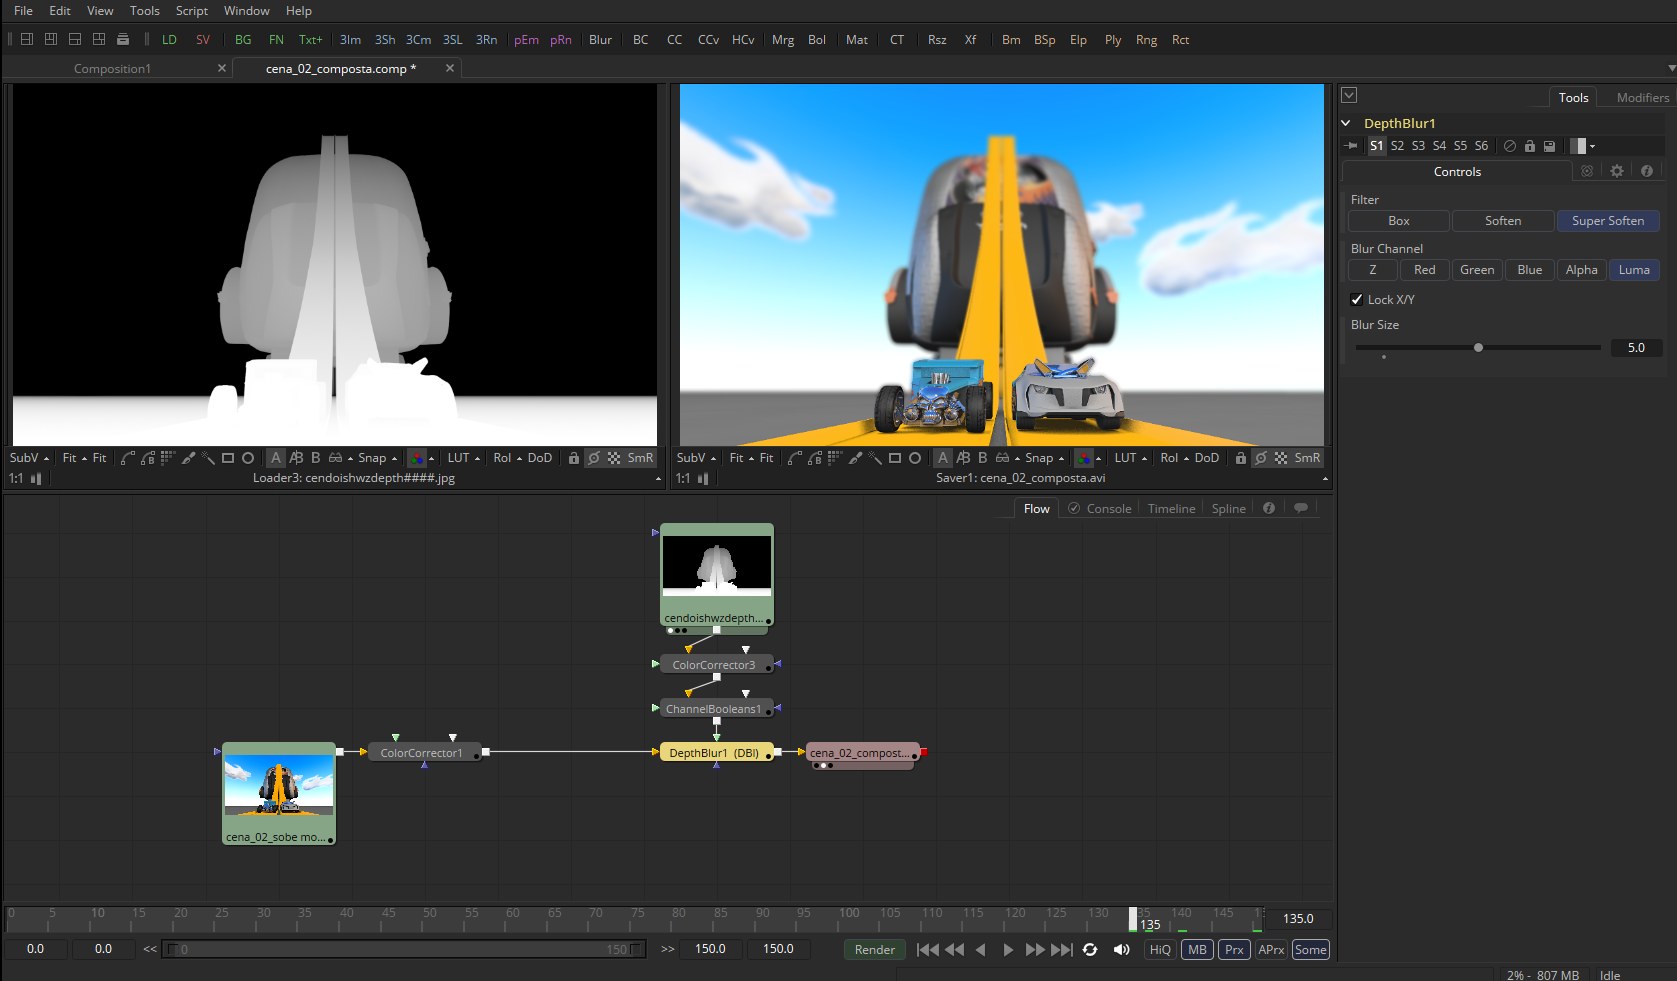Select the B-spline tool in left viewer toolbar

coord(148,458)
